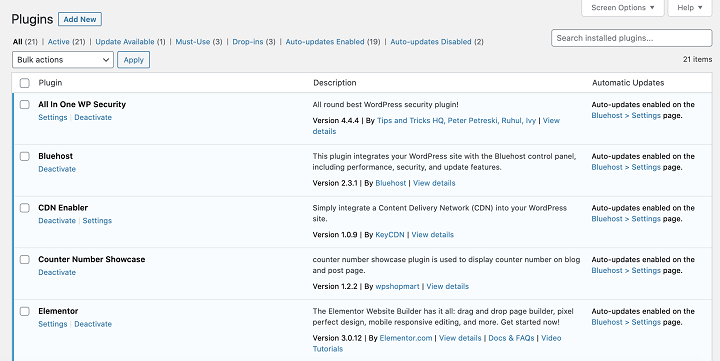720x361 pixels.
Task: Select the CDN Enabler checkbox
Action: pyautogui.click(x=25, y=208)
